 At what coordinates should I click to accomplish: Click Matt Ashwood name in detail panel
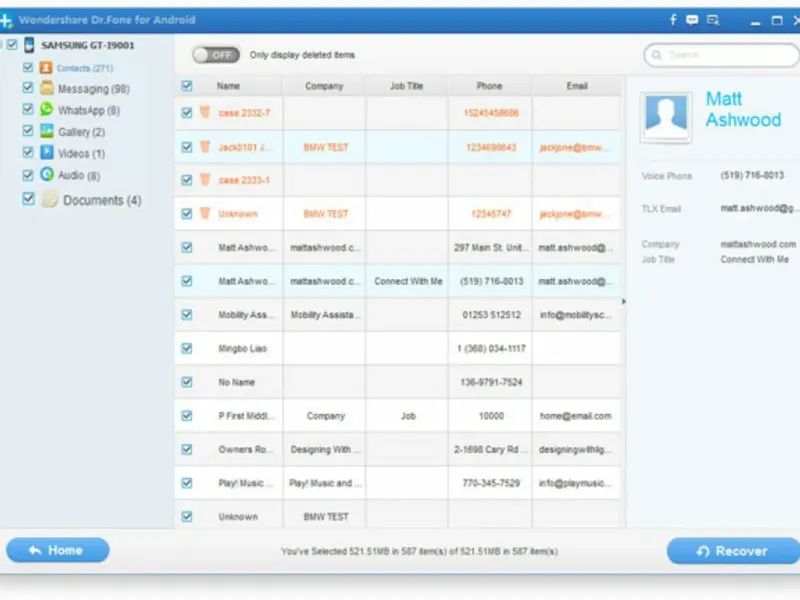(743, 109)
